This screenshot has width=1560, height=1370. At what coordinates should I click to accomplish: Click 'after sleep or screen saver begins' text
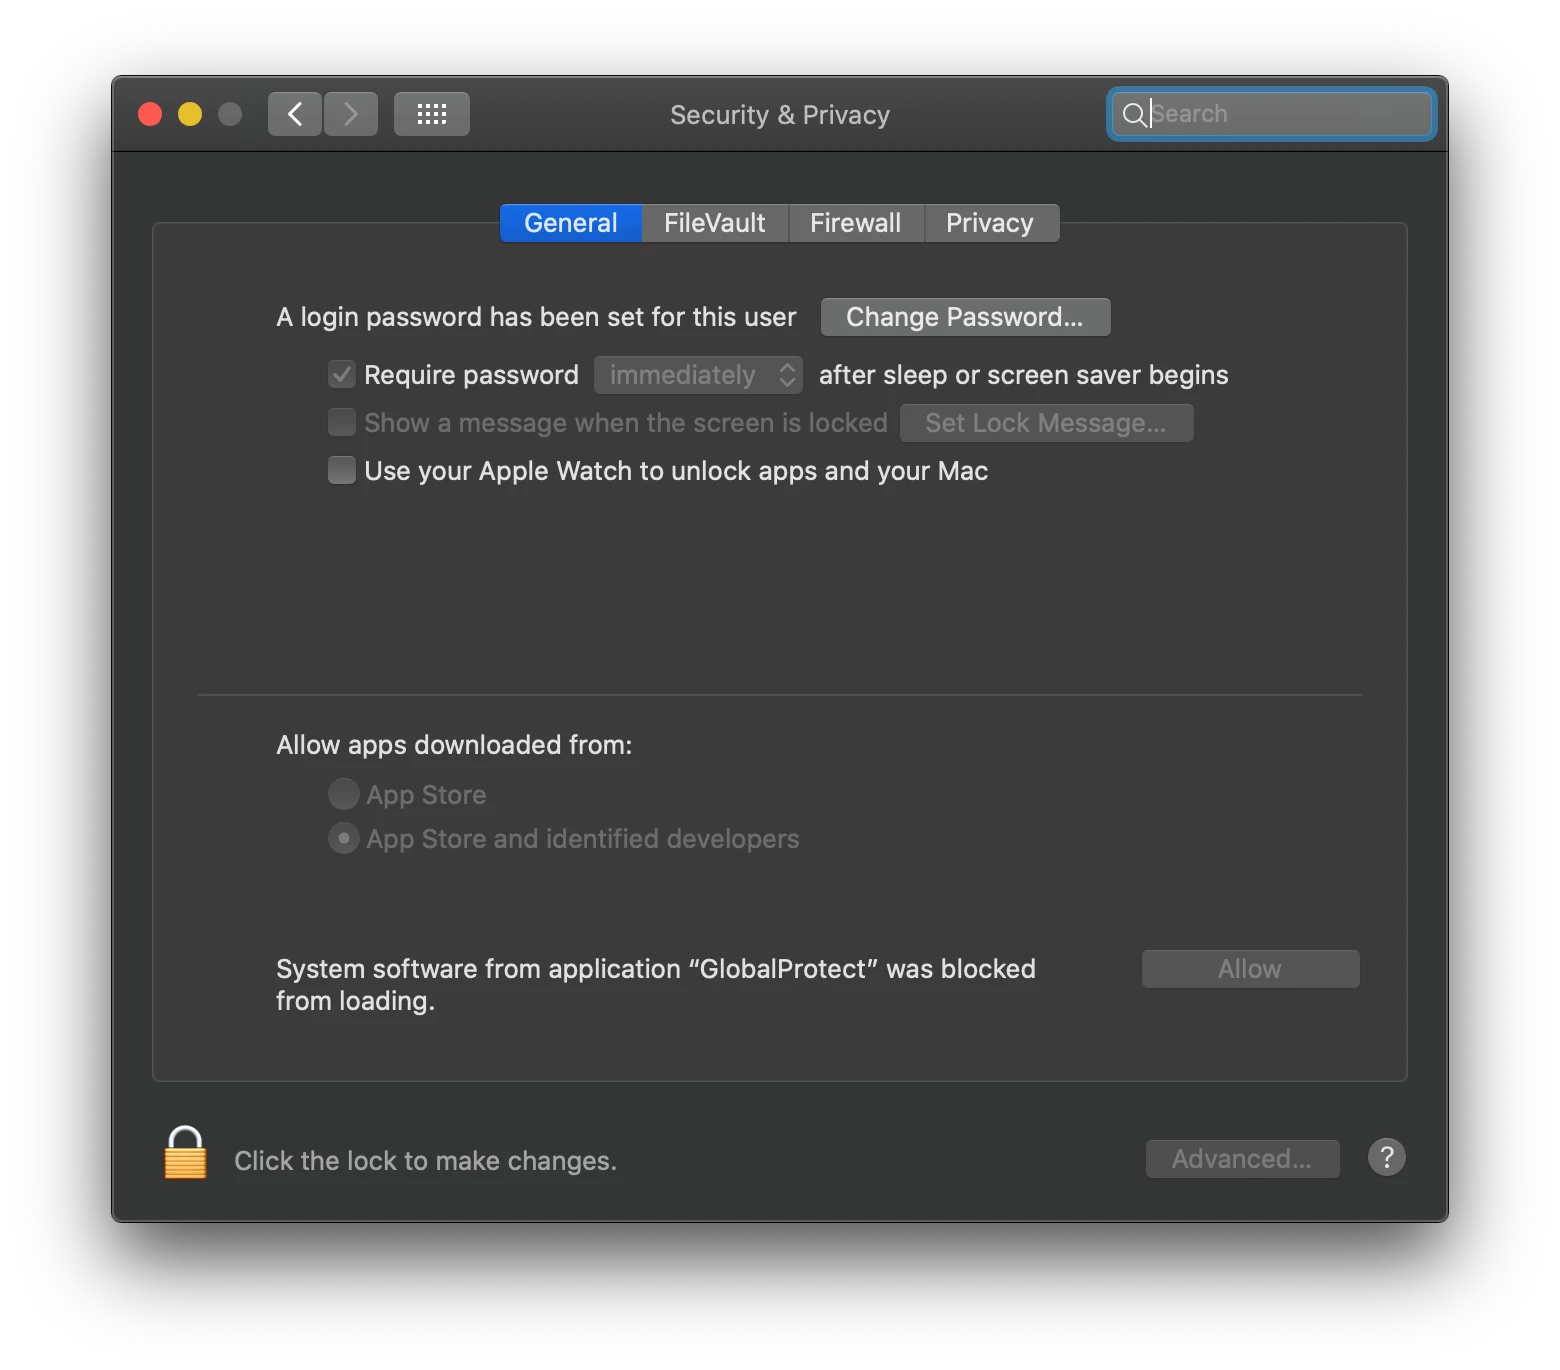[1024, 375]
